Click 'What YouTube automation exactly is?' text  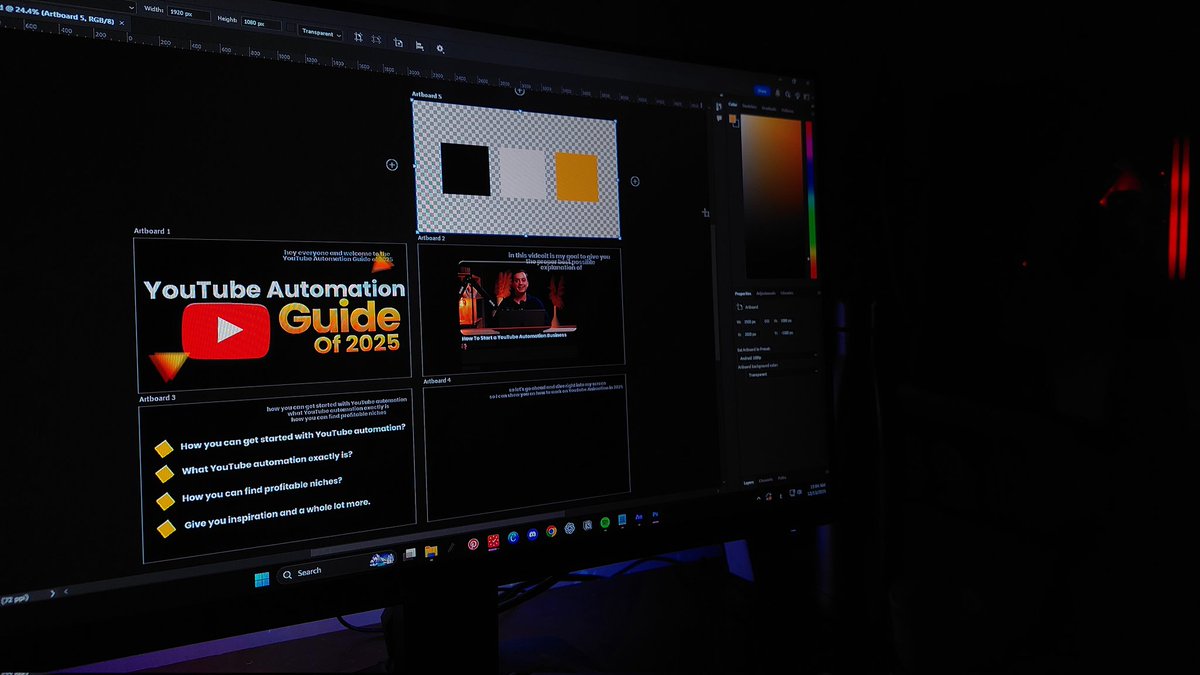tap(267, 462)
